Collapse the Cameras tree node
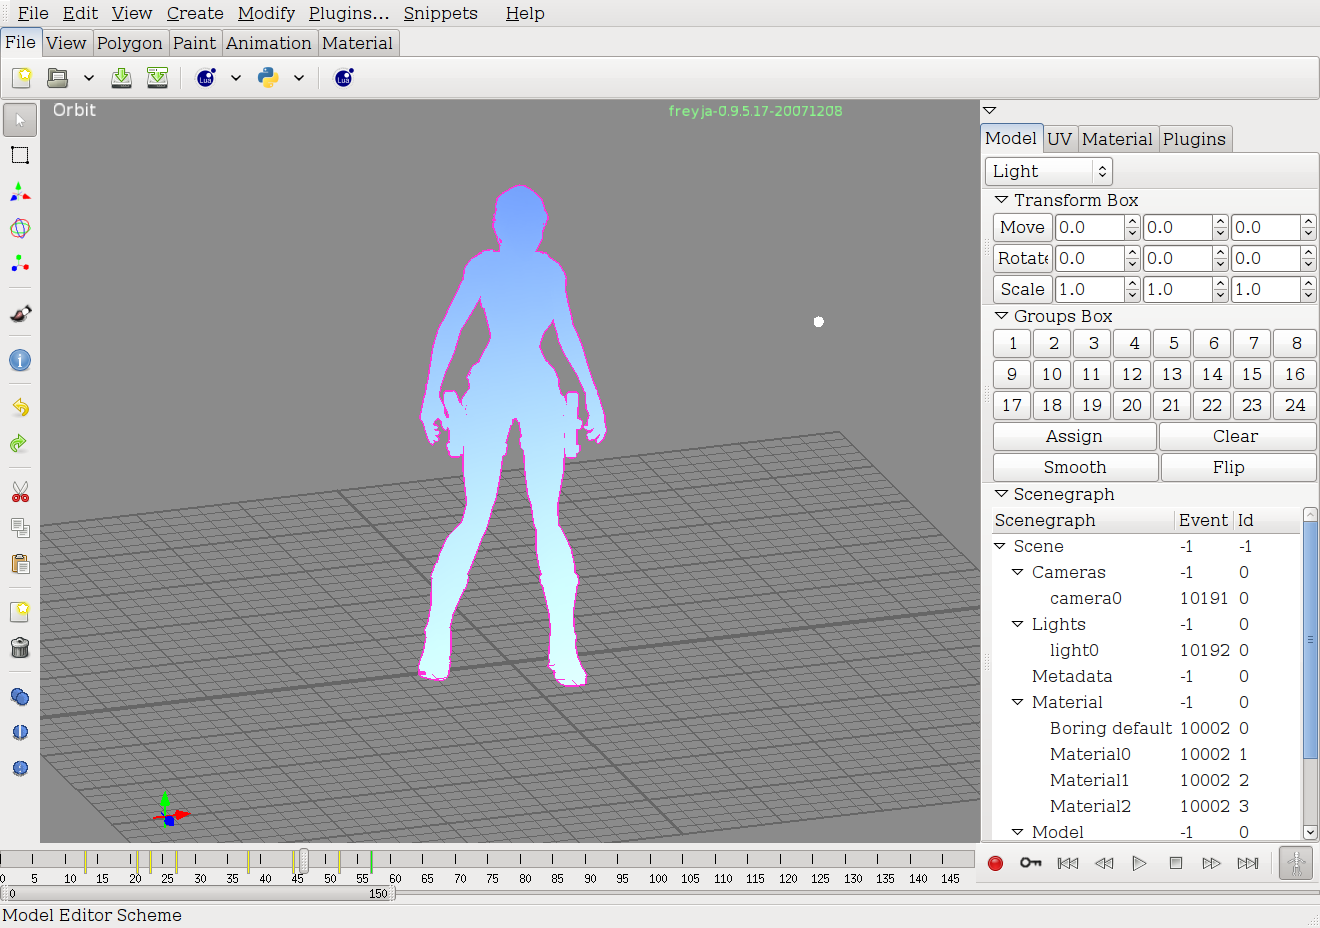Image resolution: width=1320 pixels, height=928 pixels. coord(1018,572)
